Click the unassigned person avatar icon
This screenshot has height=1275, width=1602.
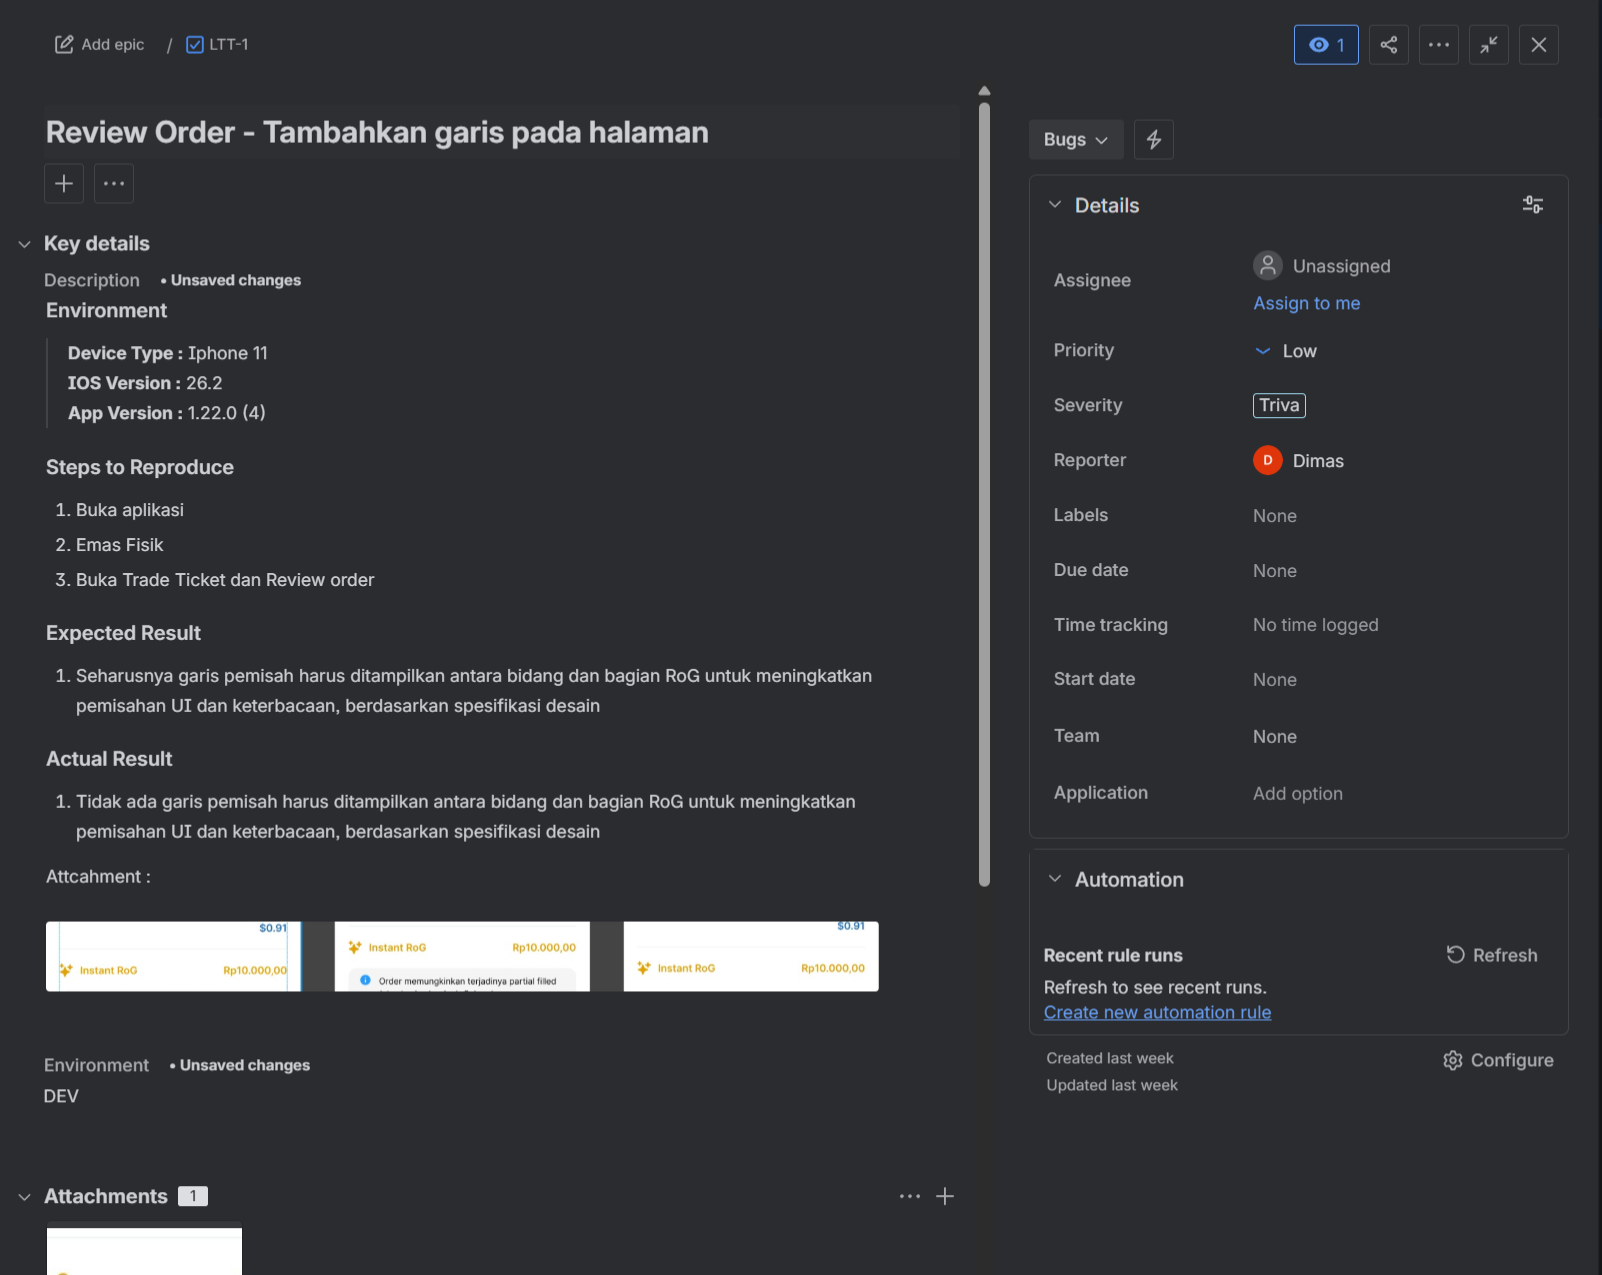click(1268, 265)
